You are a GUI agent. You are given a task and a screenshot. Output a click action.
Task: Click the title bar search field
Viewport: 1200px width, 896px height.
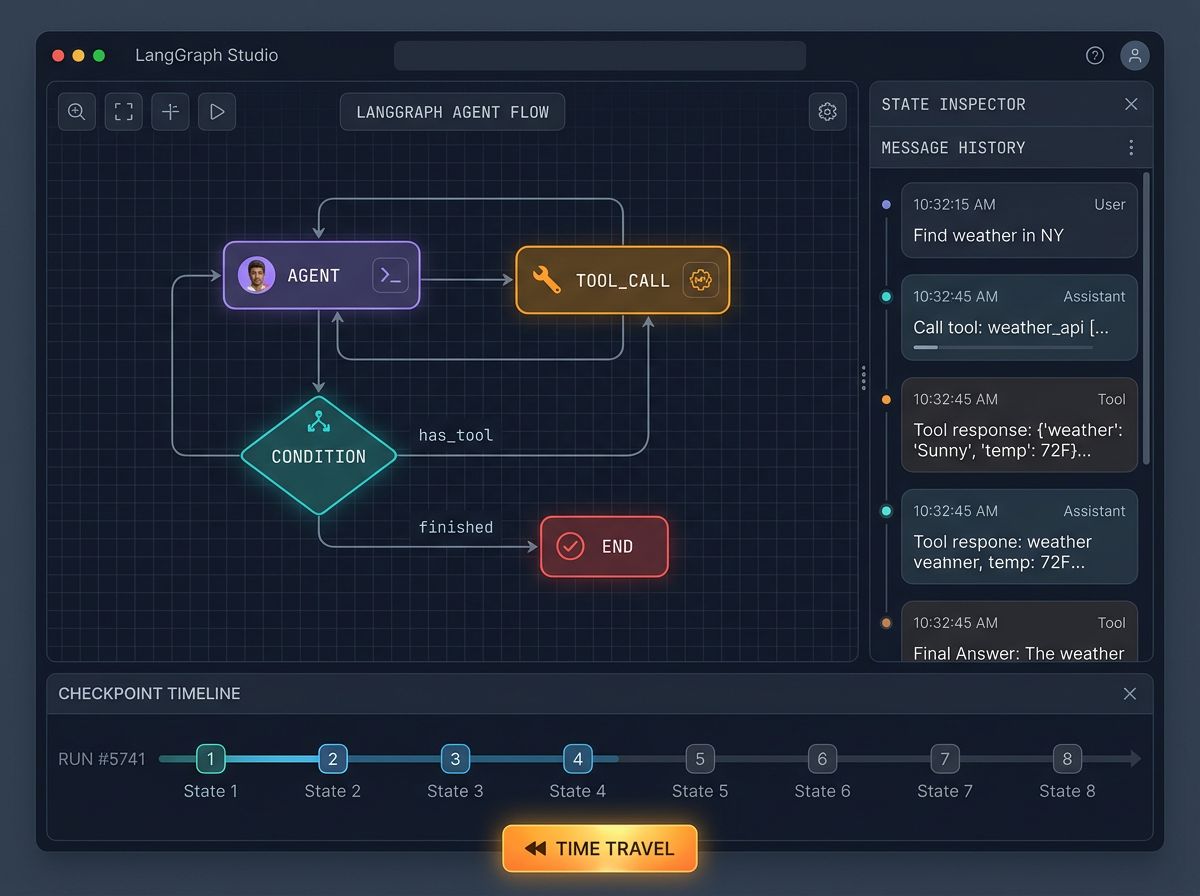coord(600,56)
